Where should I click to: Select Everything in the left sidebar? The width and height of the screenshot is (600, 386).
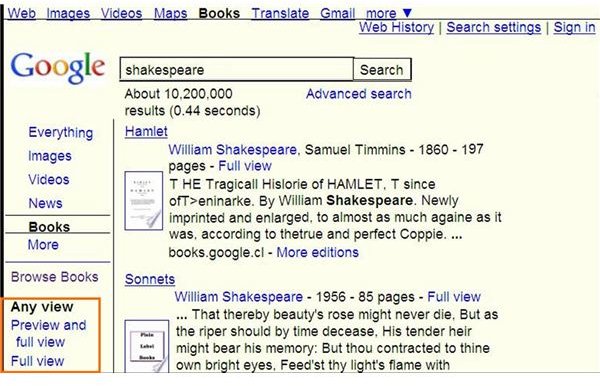click(x=60, y=133)
